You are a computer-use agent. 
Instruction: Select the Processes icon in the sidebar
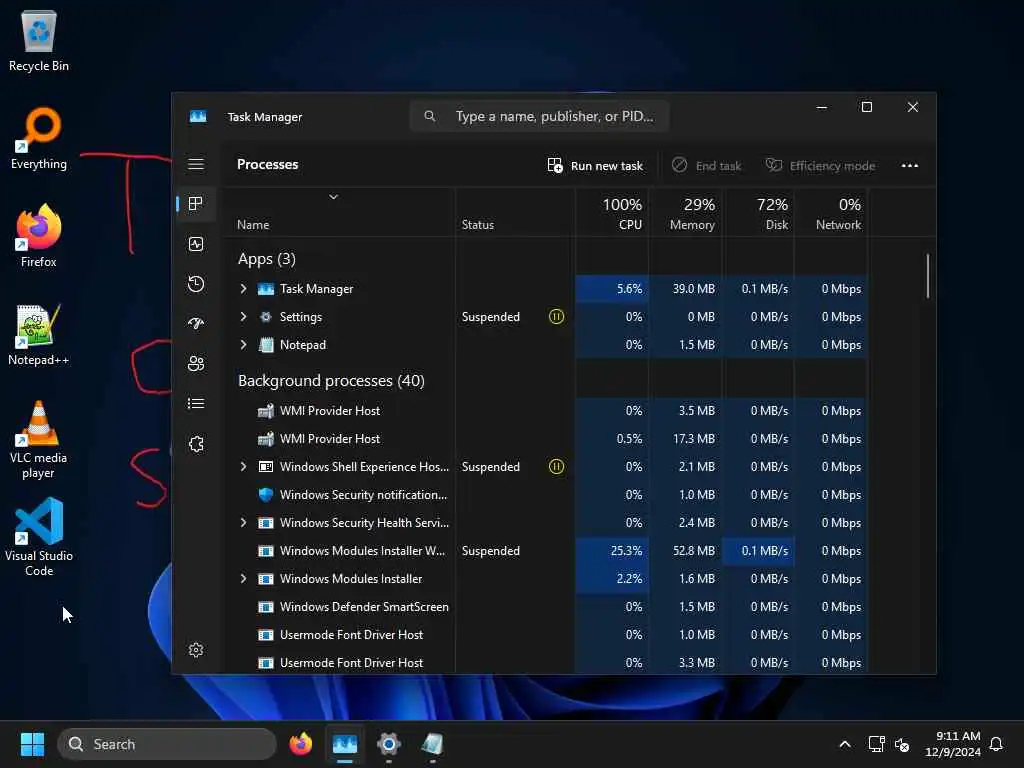tap(196, 204)
